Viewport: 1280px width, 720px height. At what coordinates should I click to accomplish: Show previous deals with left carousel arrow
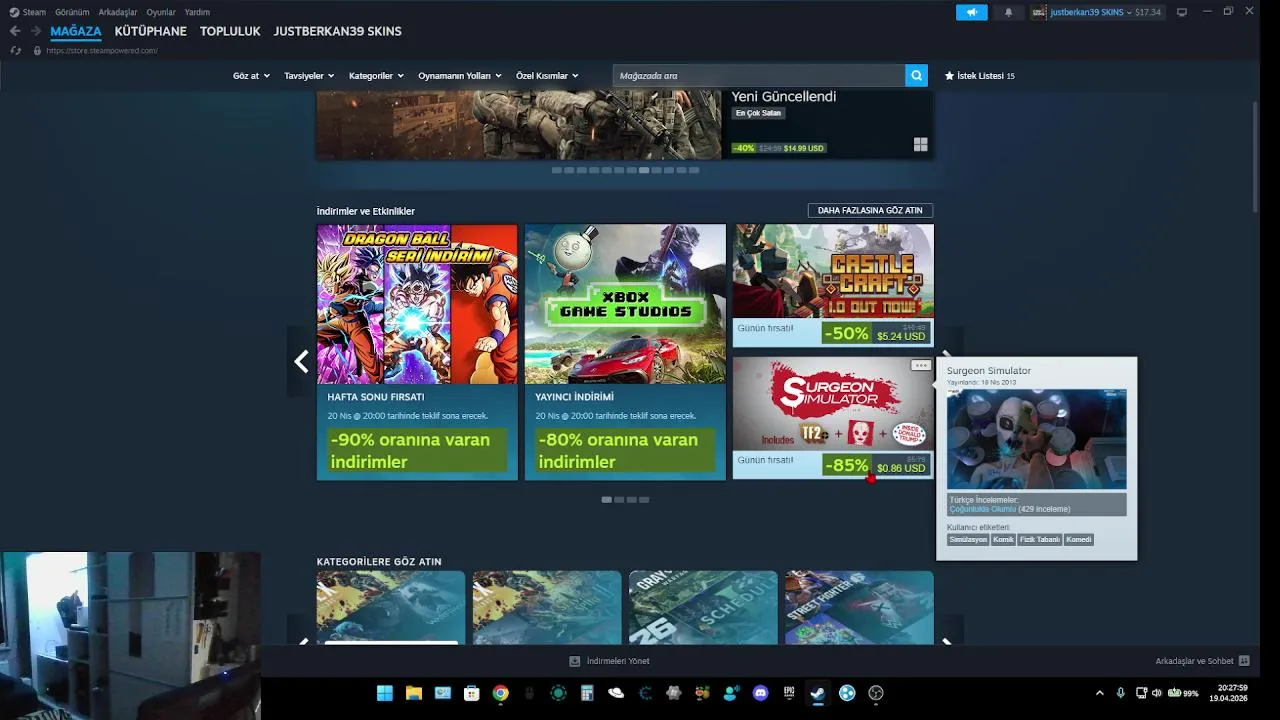(x=301, y=362)
